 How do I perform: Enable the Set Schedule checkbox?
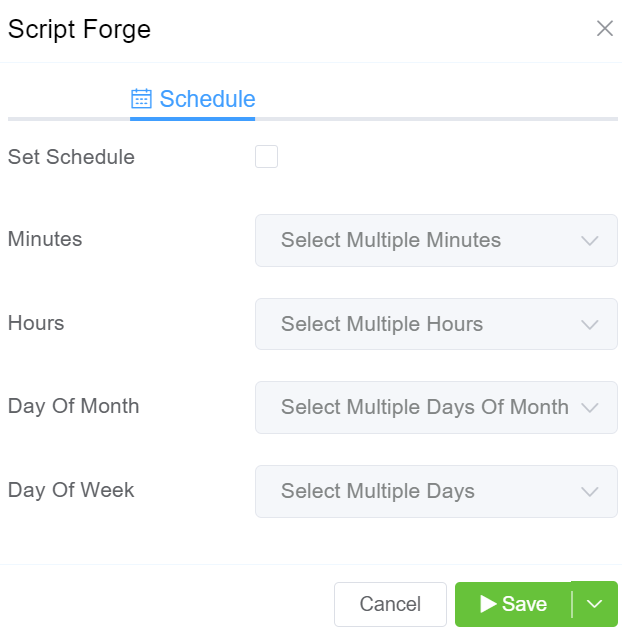click(266, 157)
